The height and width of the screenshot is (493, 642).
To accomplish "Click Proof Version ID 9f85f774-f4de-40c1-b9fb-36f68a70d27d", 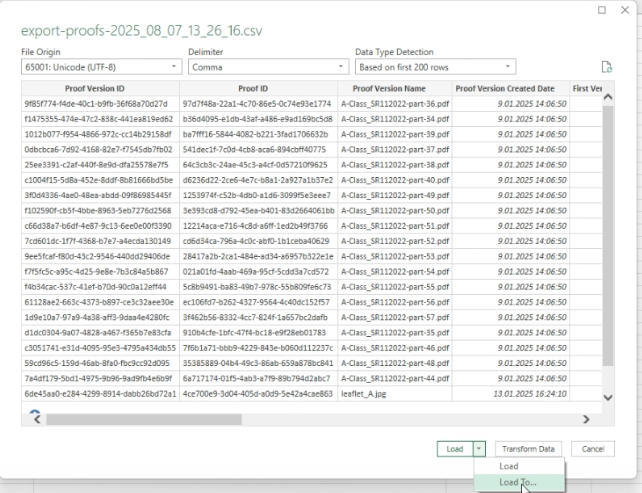I will coord(100,104).
